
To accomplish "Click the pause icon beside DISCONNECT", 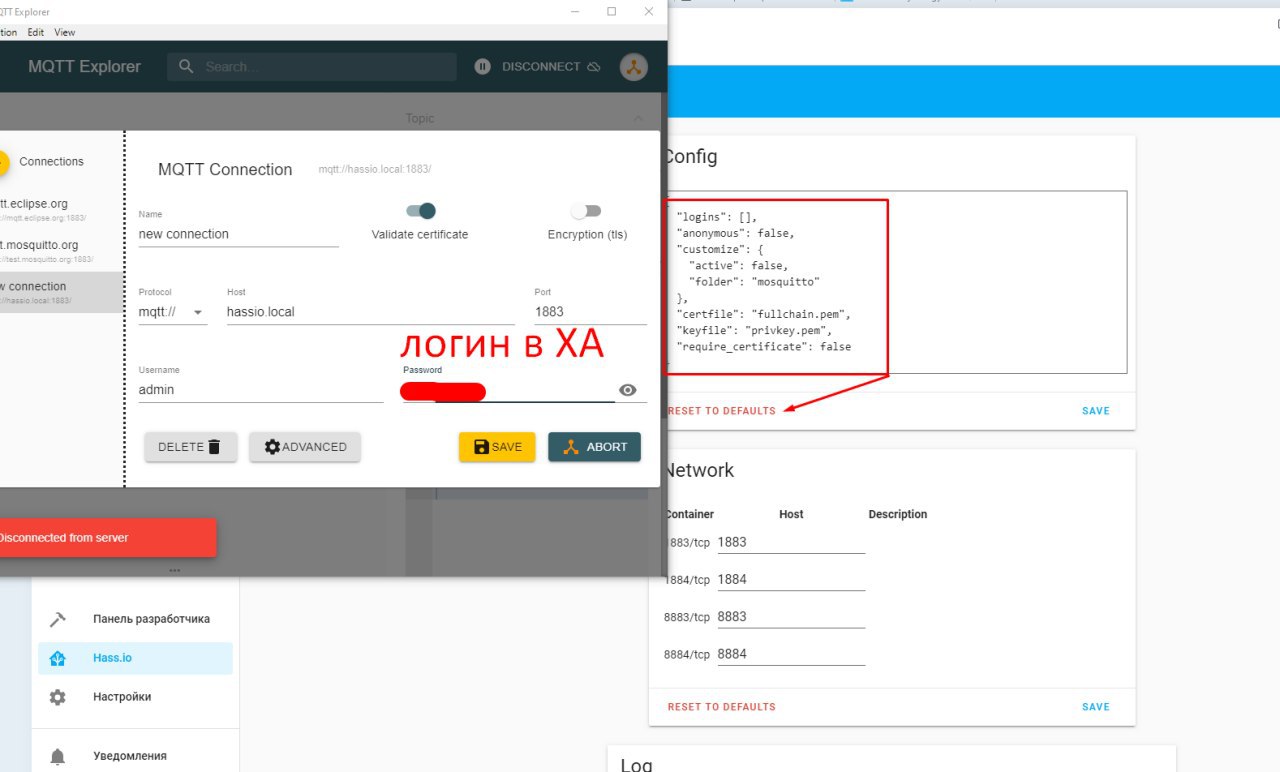I will [x=483, y=67].
